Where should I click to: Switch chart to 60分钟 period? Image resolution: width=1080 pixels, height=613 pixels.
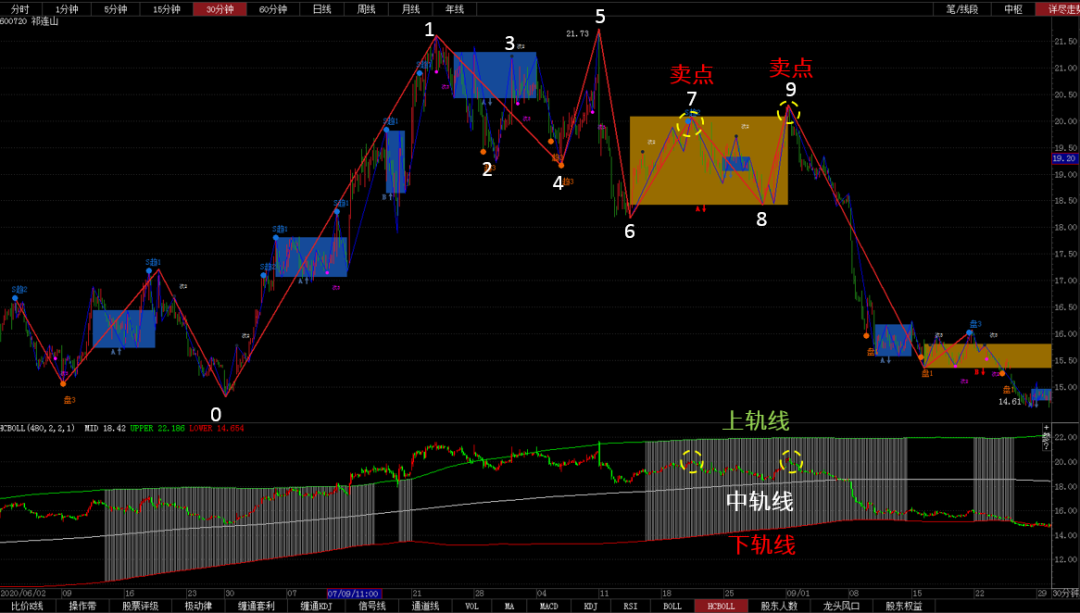pyautogui.click(x=272, y=9)
